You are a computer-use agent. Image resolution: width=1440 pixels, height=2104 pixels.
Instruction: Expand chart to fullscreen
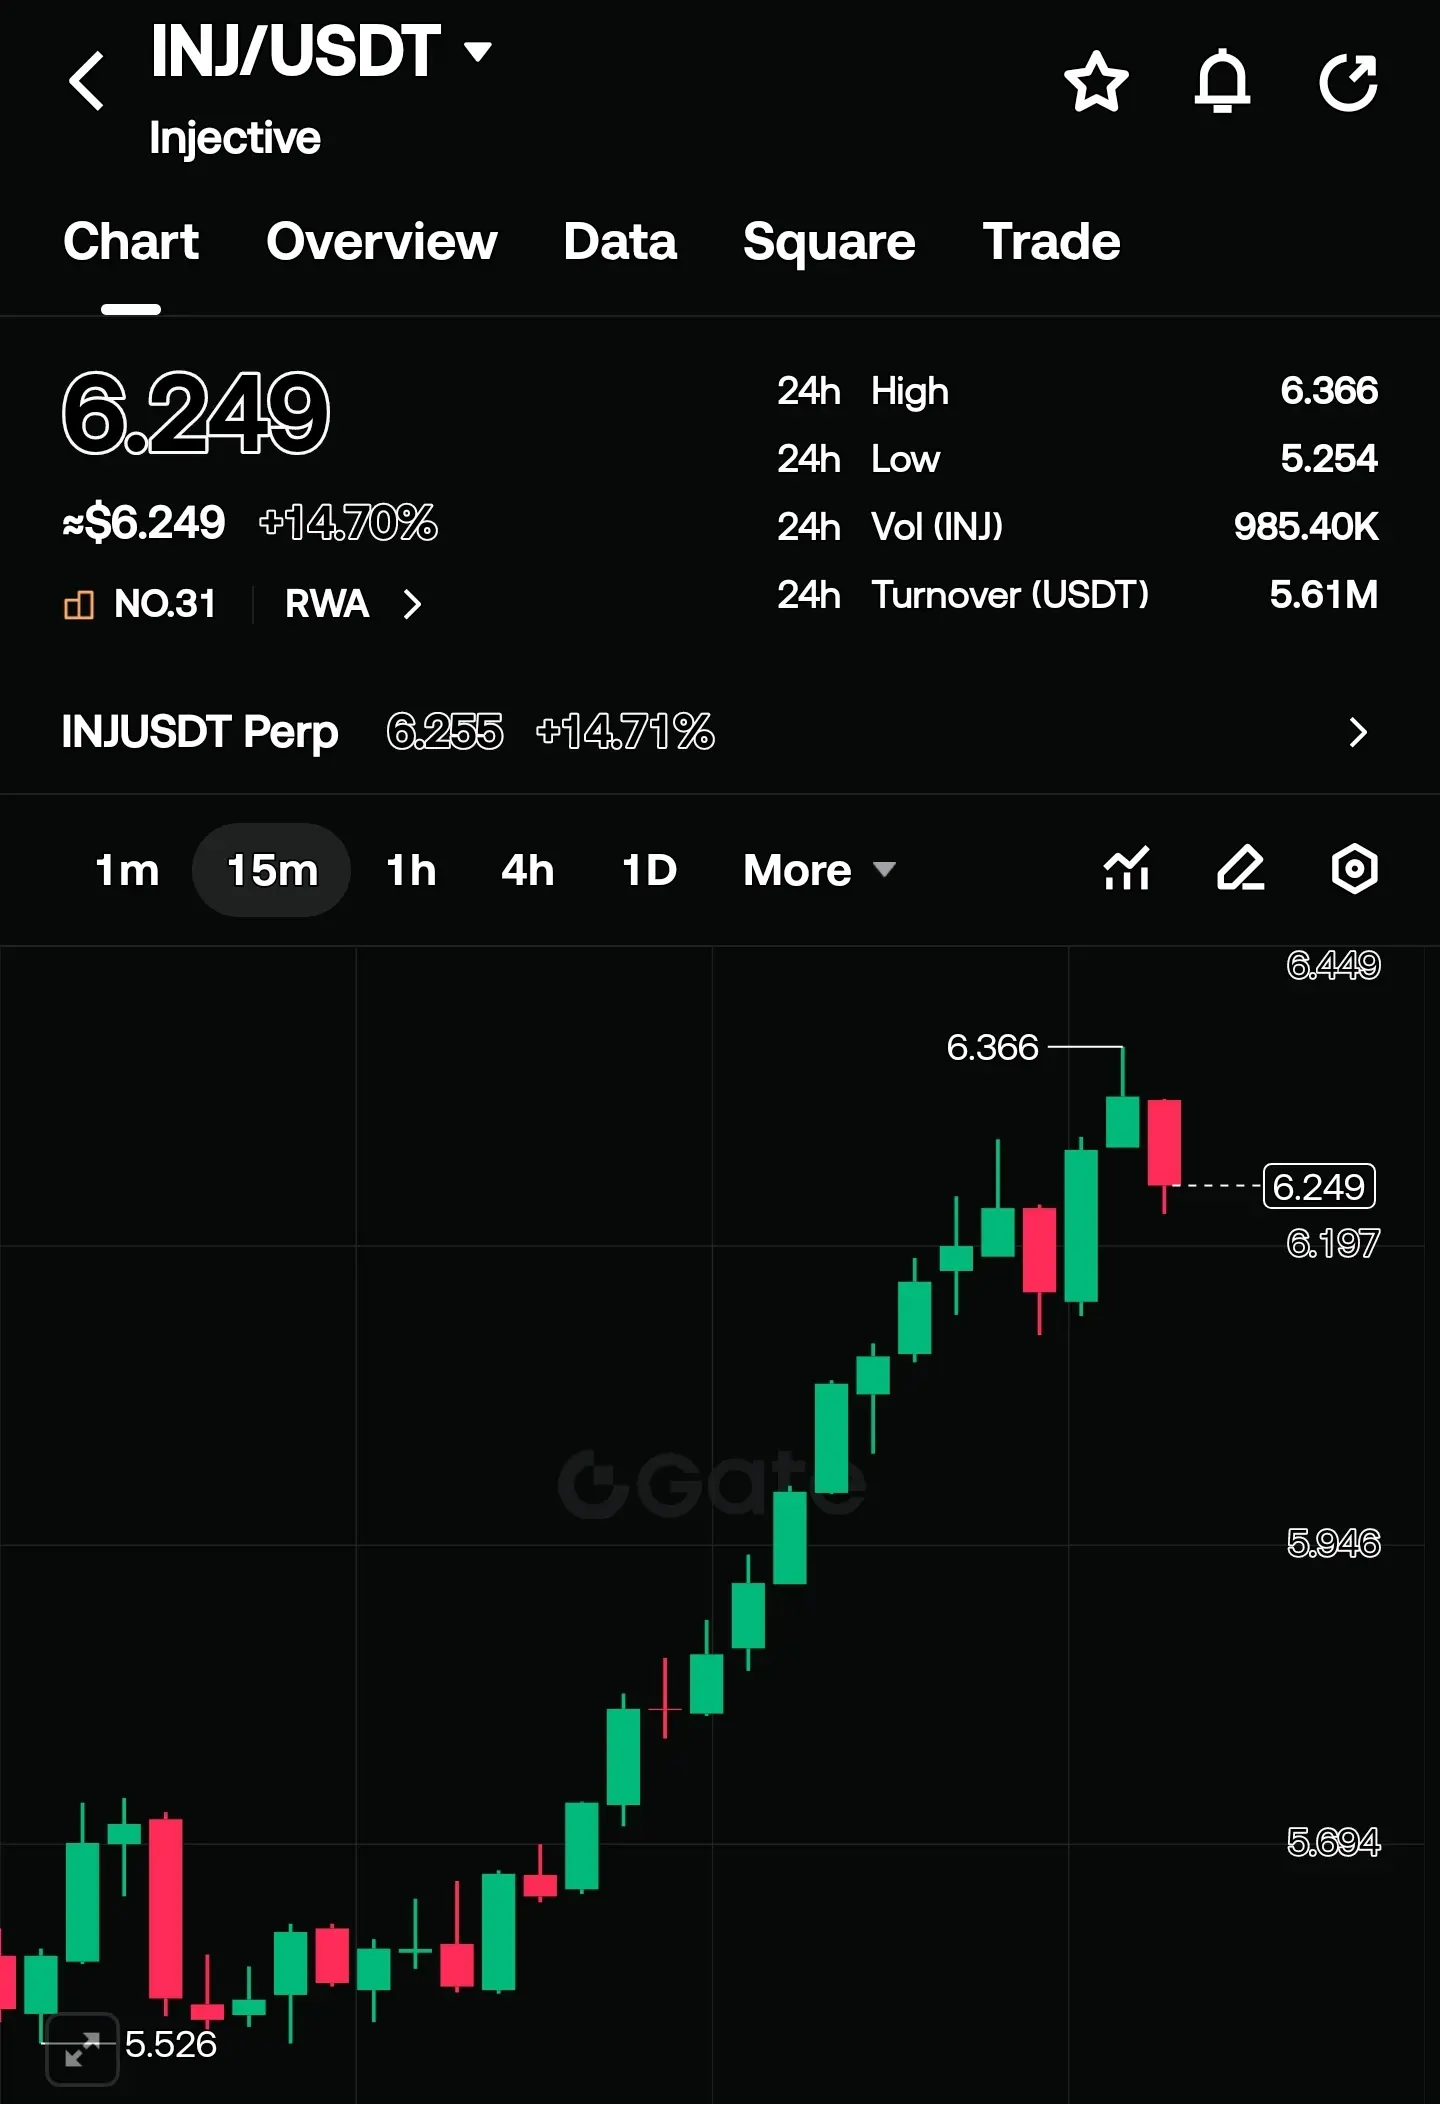click(x=82, y=2049)
